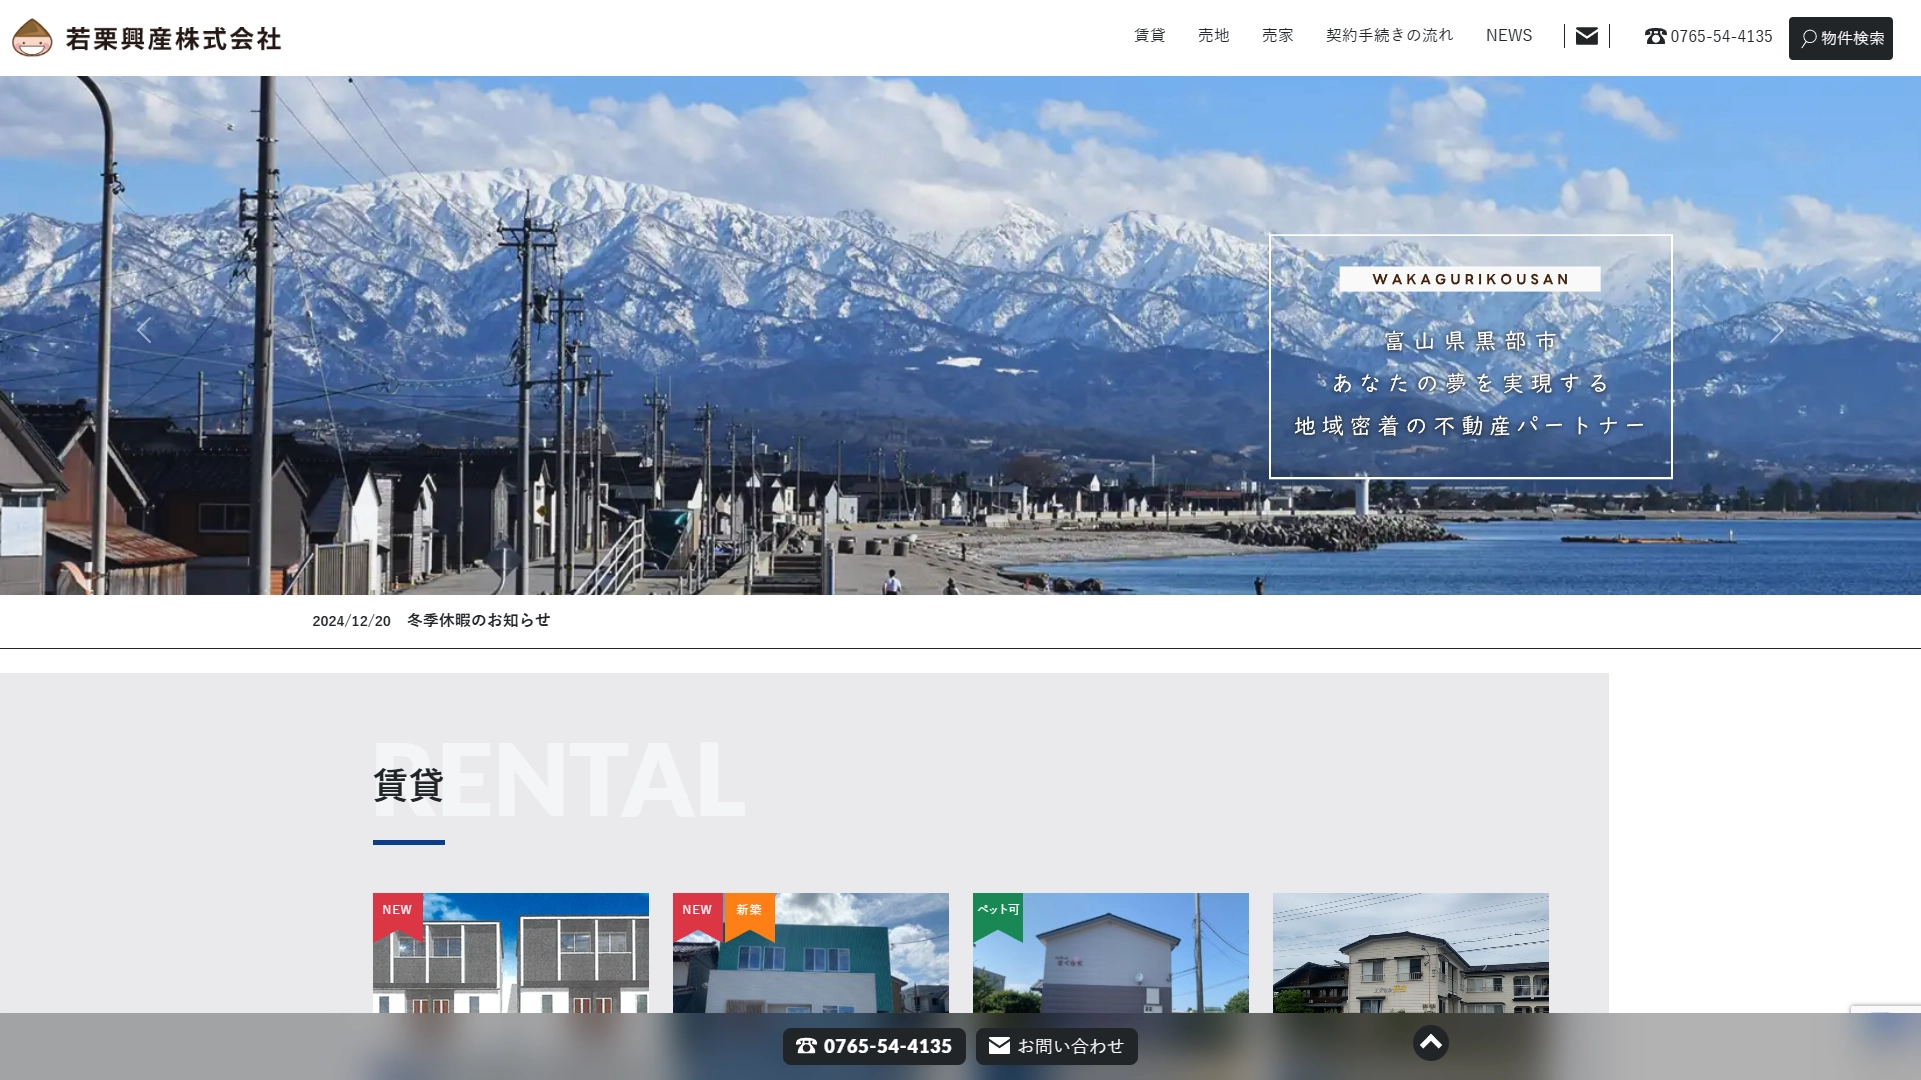The height and width of the screenshot is (1080, 1921).
Task: Open the 冬季休暇のお知らせ news link
Action: click(x=478, y=620)
